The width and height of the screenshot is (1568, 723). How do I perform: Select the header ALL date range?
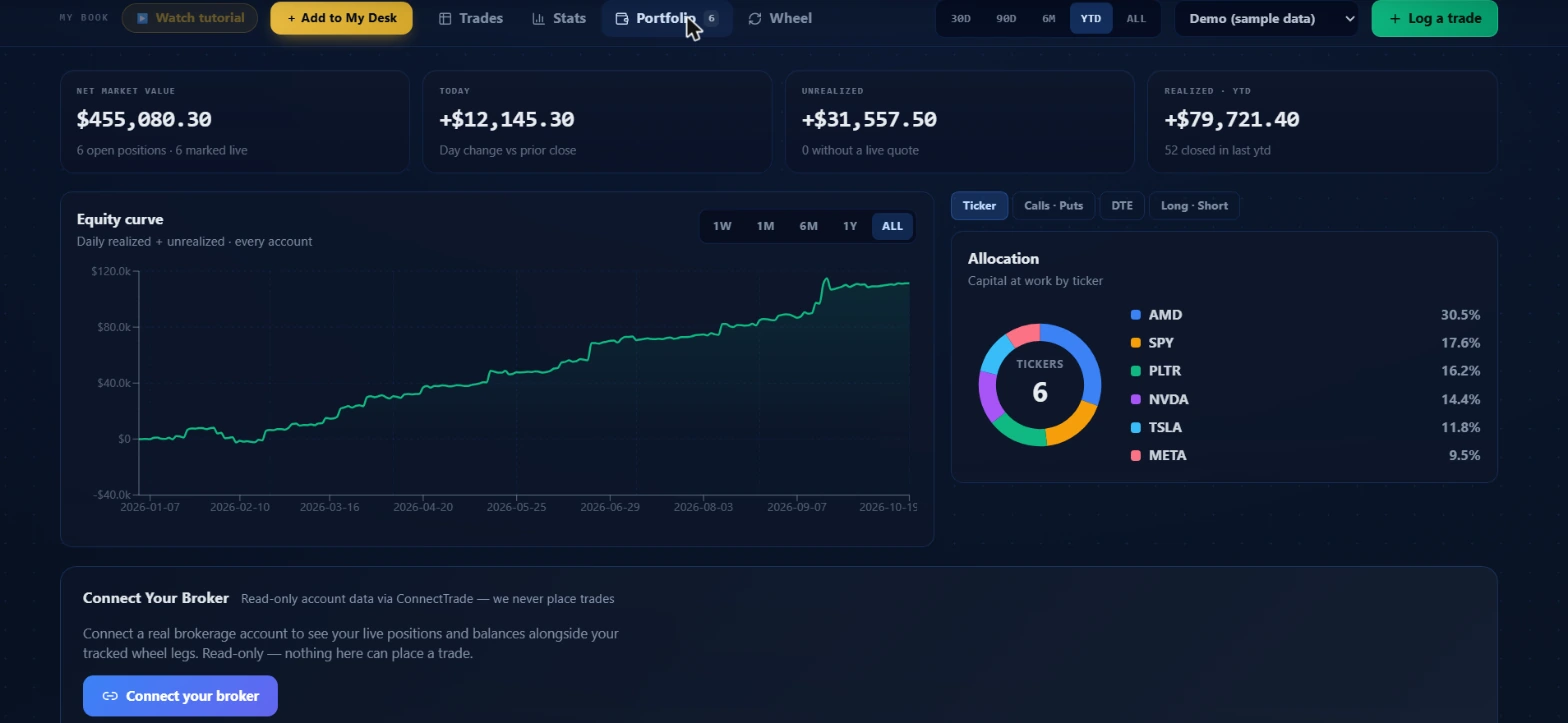click(x=1136, y=18)
